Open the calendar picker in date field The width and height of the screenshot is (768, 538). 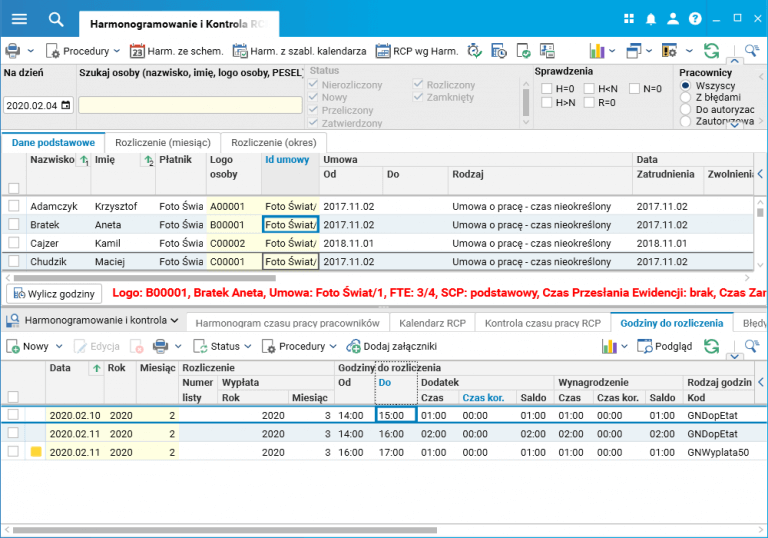click(x=66, y=105)
